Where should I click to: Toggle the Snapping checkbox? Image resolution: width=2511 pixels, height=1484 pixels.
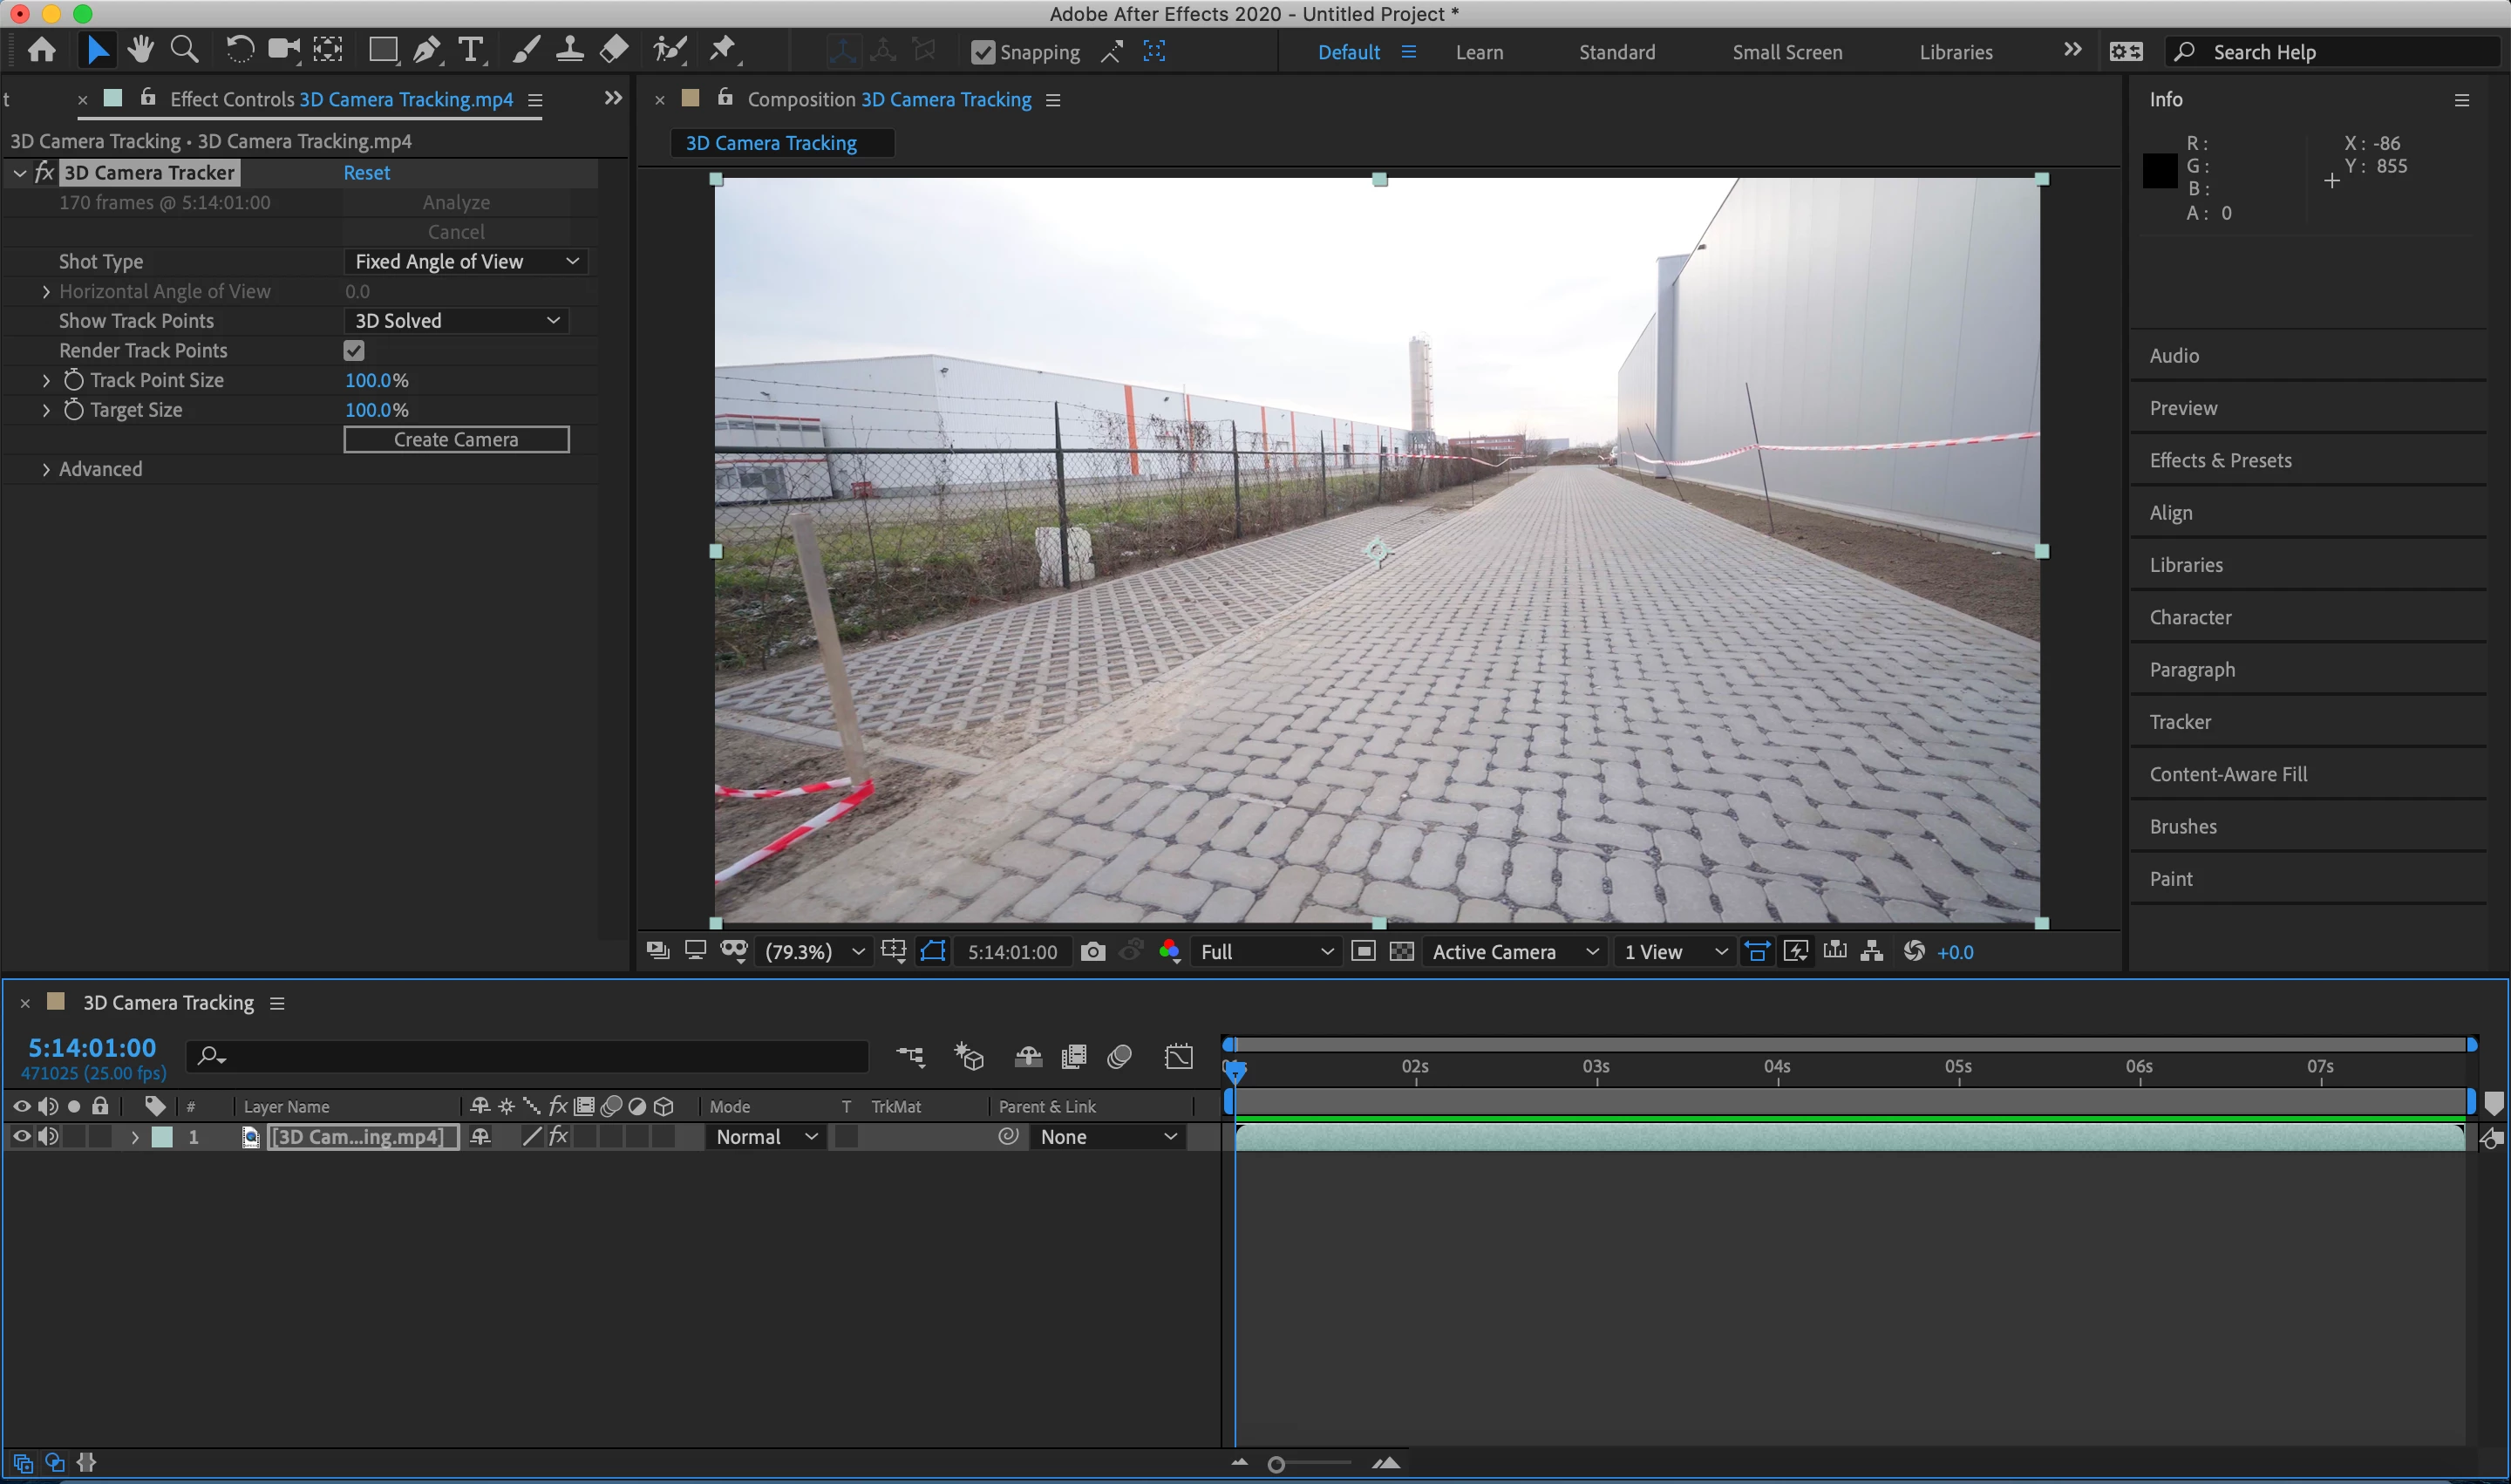983,52
